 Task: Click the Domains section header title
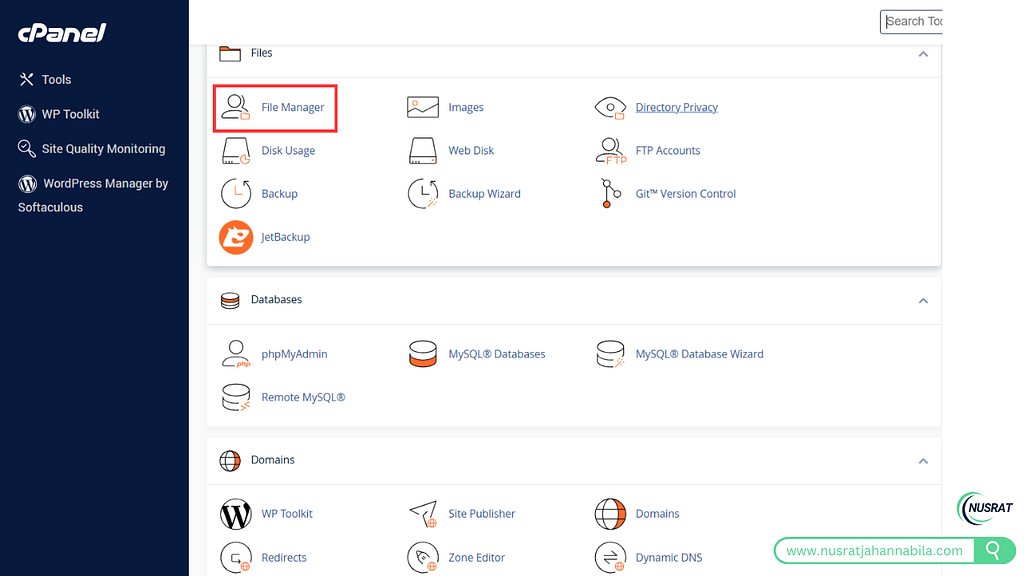(272, 460)
